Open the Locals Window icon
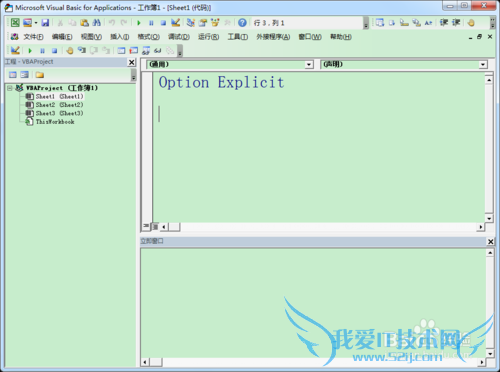This screenshot has width=500, height=372. pyautogui.click(x=121, y=51)
